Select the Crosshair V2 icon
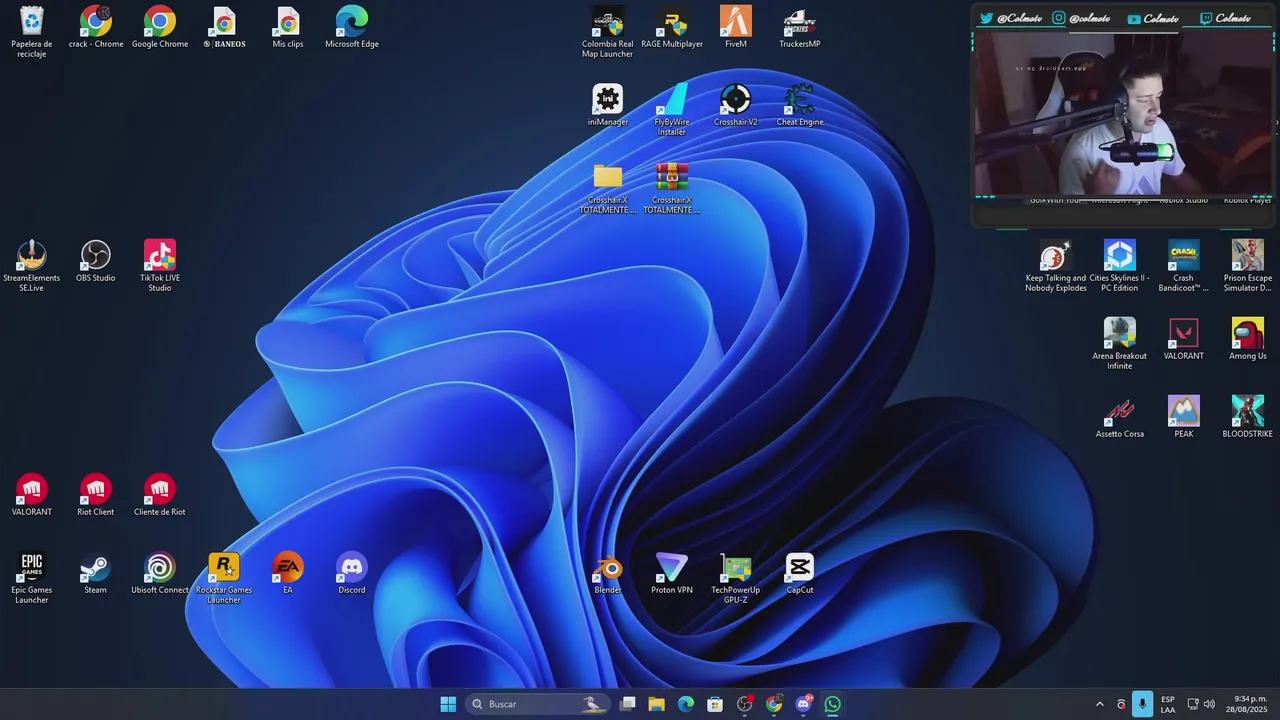 pyautogui.click(x=736, y=105)
